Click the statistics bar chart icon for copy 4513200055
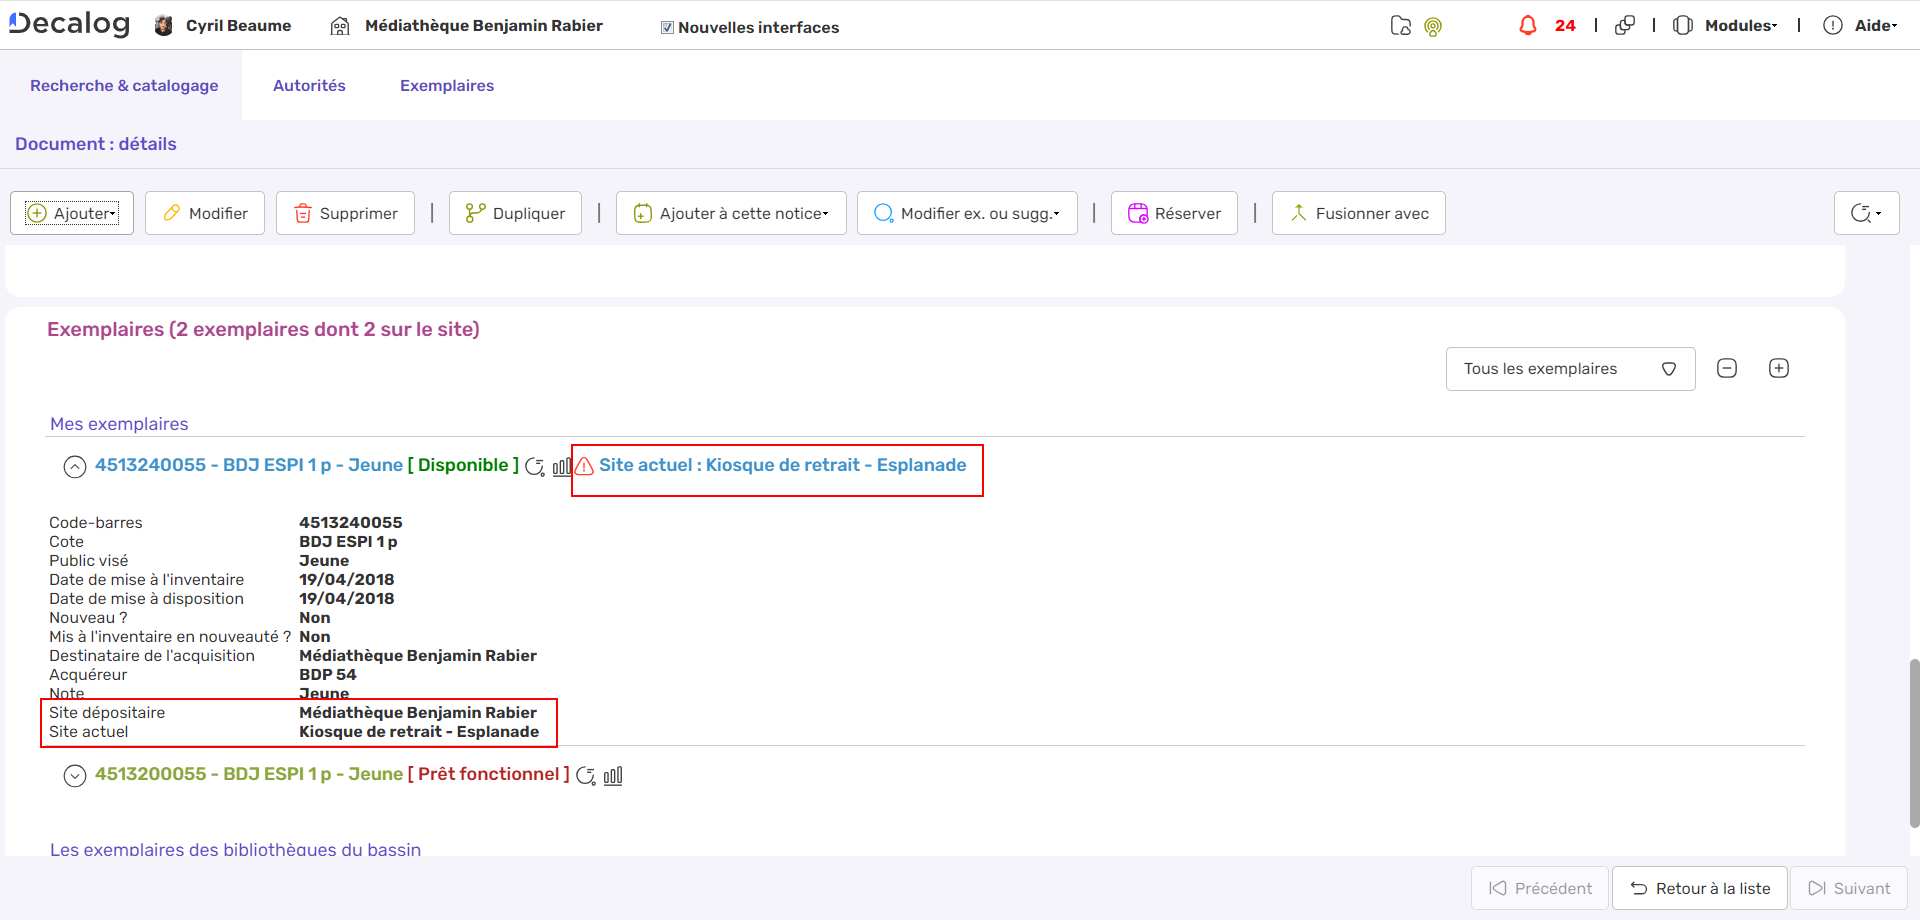Viewport: 1920px width, 920px height. [613, 776]
